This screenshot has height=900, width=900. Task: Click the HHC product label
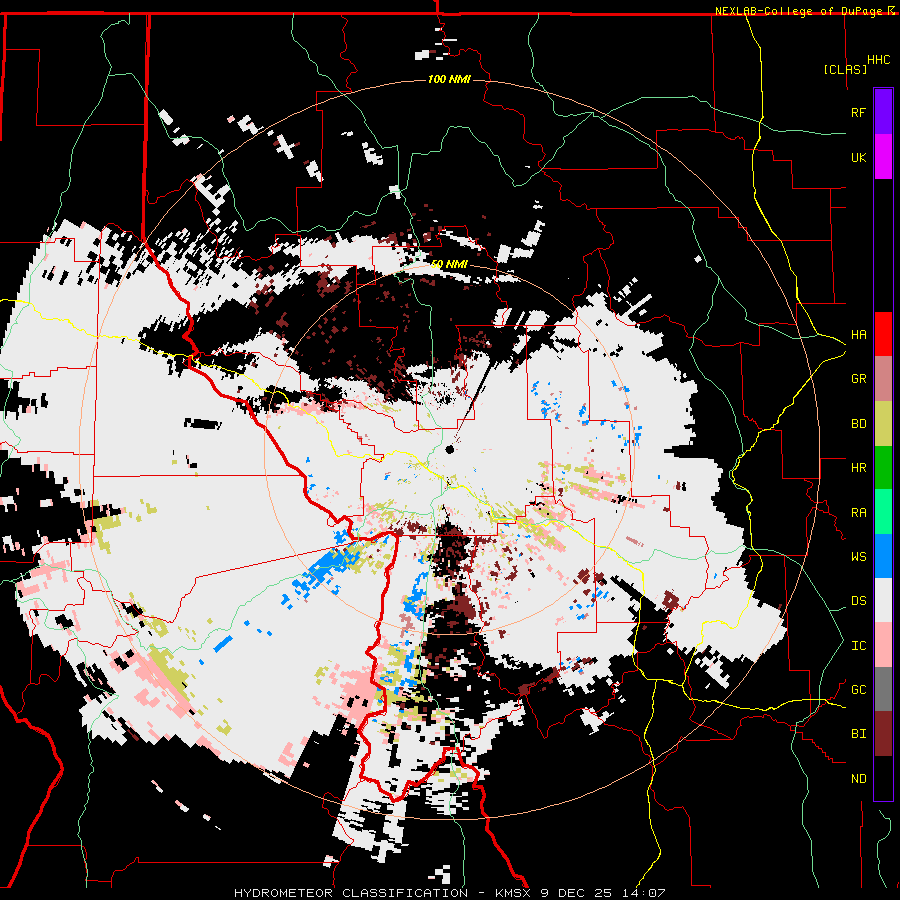coord(878,60)
